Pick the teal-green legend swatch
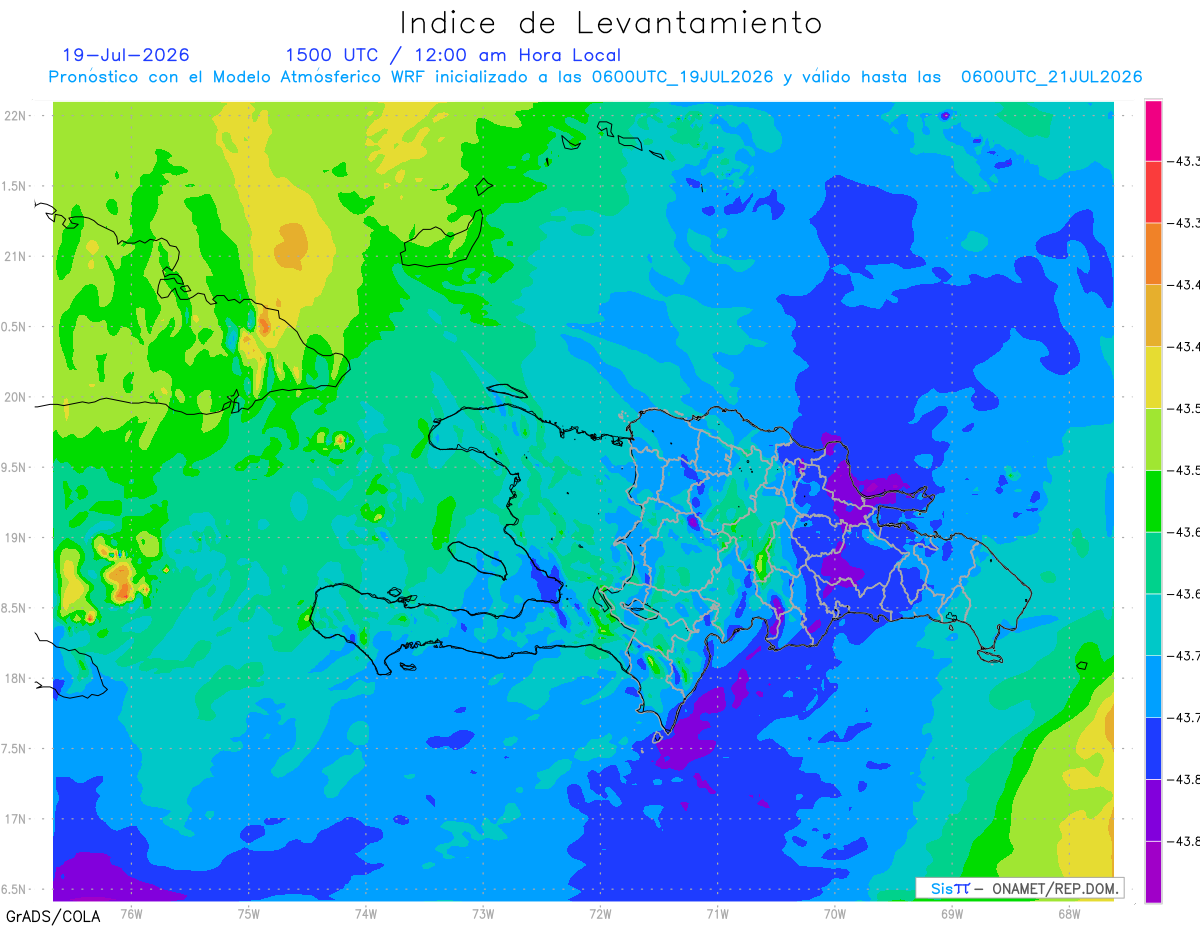1200x927 pixels. click(1153, 563)
